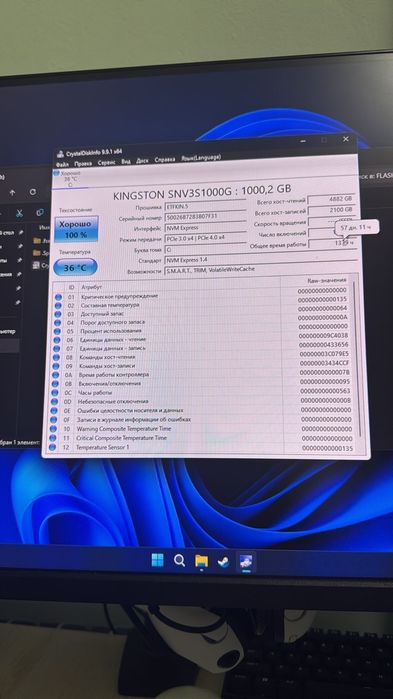Open the Сервис menu

click(x=106, y=162)
